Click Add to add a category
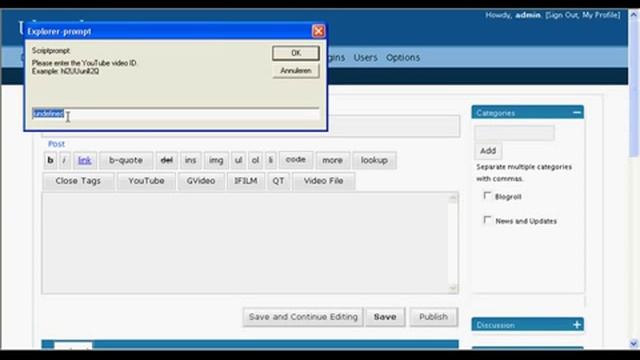The height and width of the screenshot is (360, 640). [488, 151]
